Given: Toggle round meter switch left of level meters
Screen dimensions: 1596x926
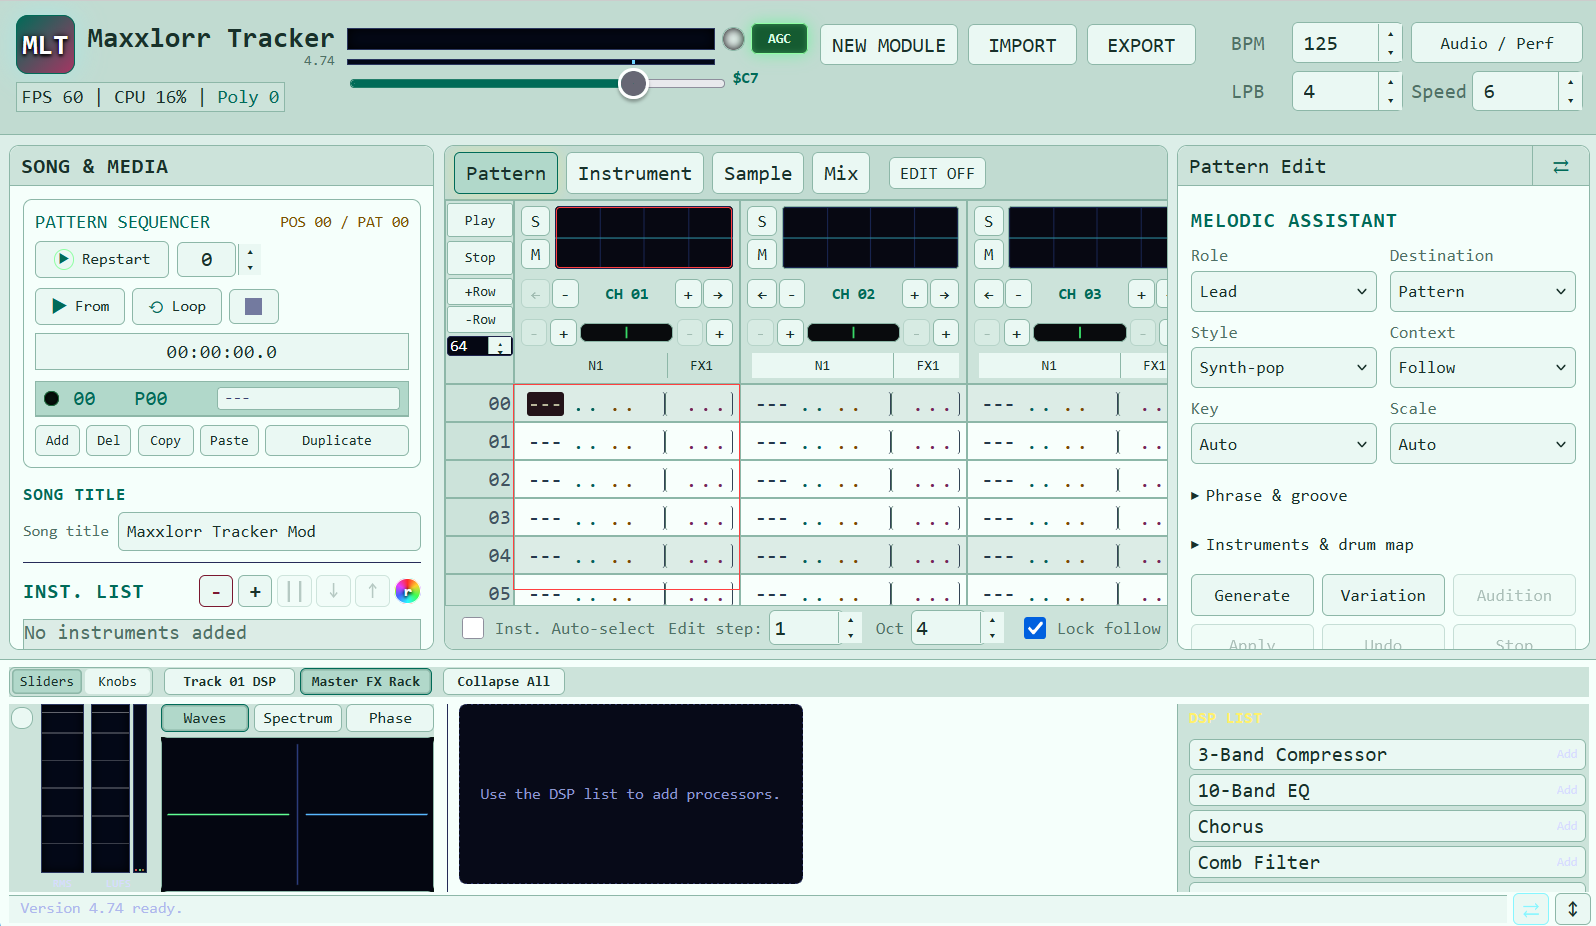Looking at the screenshot, I should pyautogui.click(x=22, y=717).
